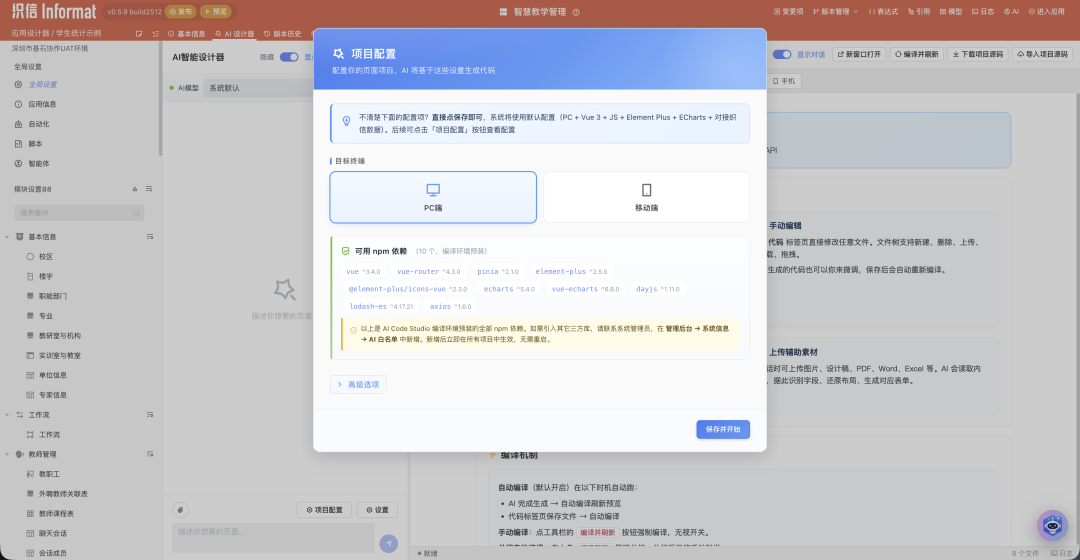This screenshot has height=560, width=1080.
Task: Collapse the 工作流 module group
Action: [x=8, y=415]
